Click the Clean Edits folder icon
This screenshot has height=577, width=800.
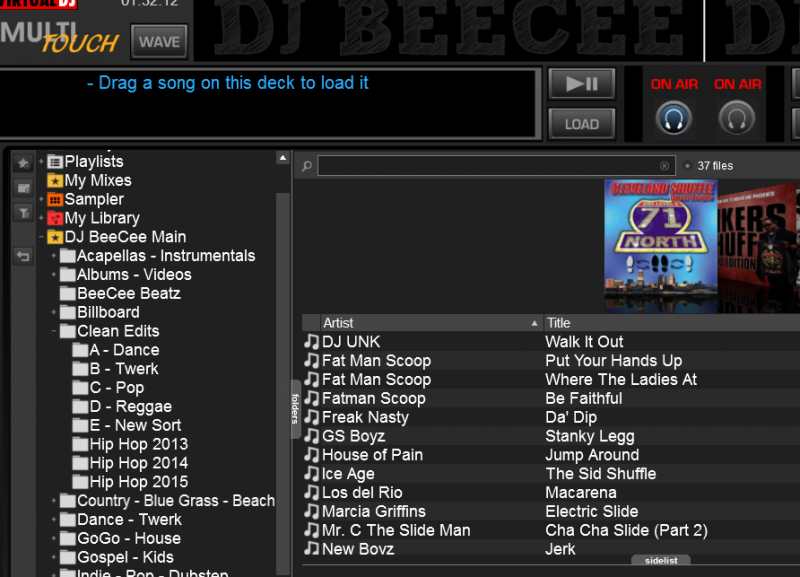pyautogui.click(x=67, y=332)
